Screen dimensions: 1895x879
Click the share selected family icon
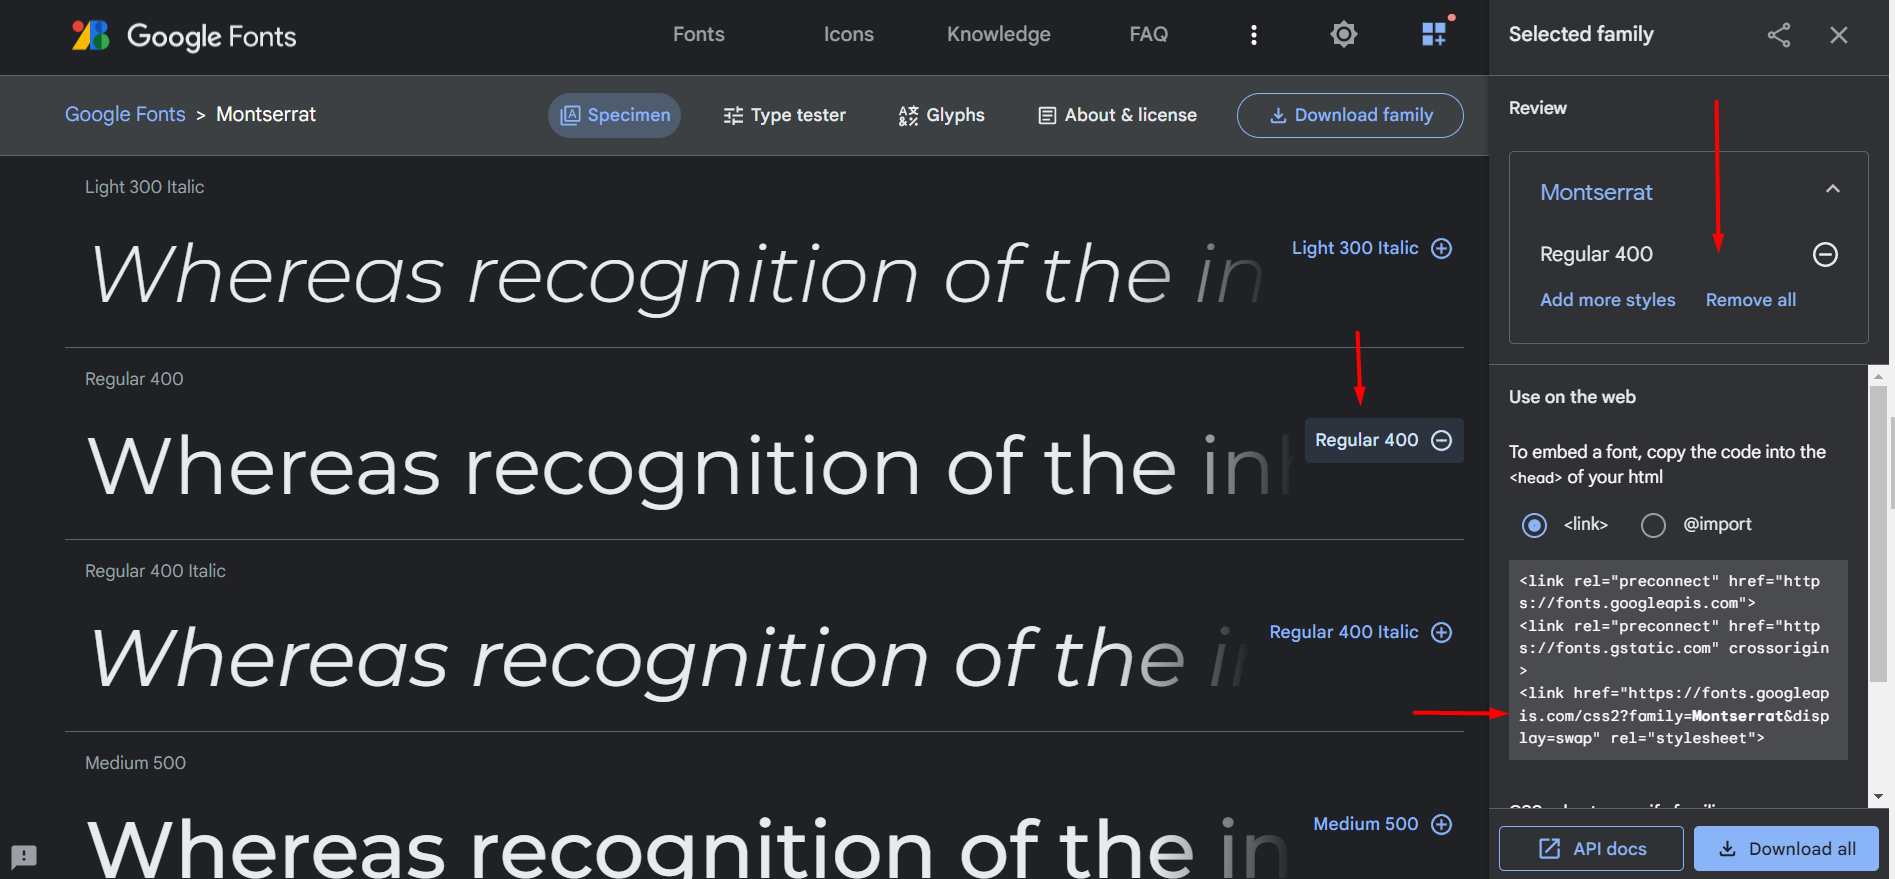[x=1779, y=35]
